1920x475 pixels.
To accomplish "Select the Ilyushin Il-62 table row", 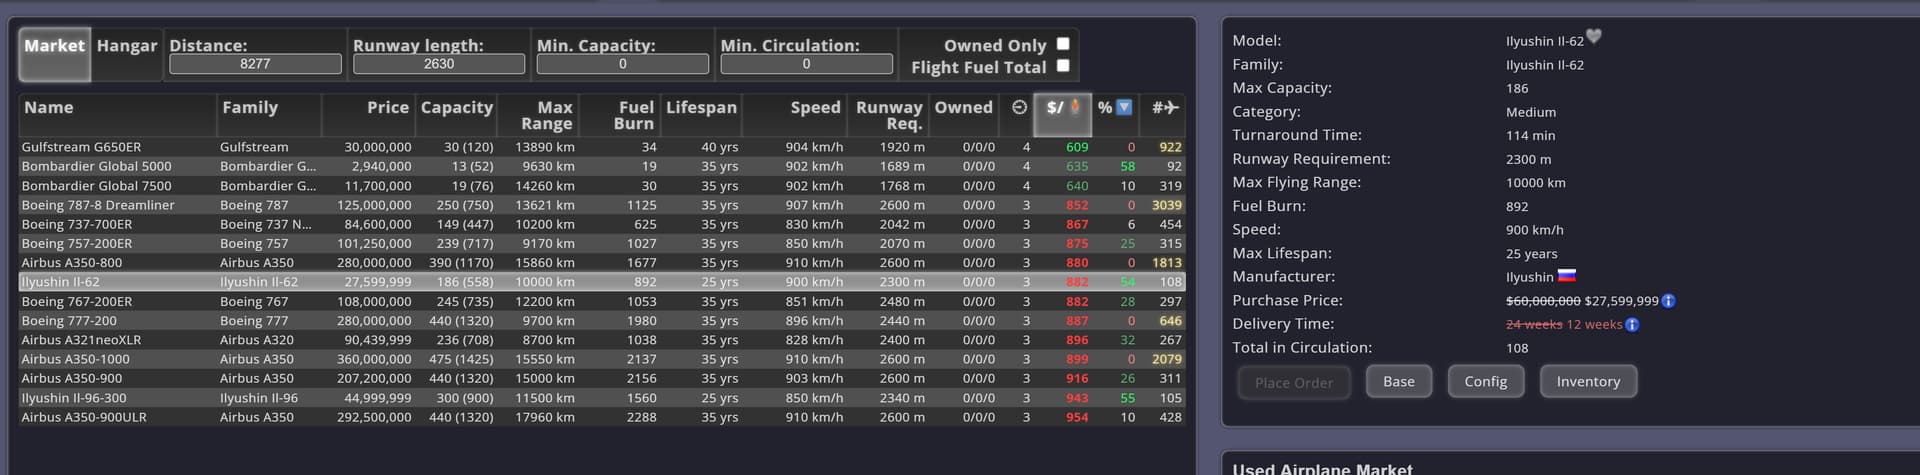I will [x=602, y=282].
